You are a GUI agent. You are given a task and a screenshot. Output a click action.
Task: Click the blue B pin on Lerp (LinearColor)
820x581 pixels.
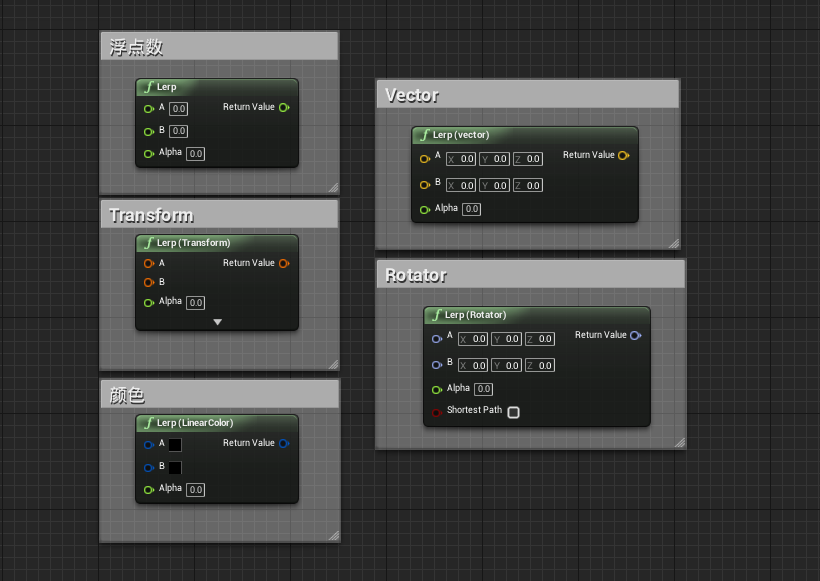(149, 466)
